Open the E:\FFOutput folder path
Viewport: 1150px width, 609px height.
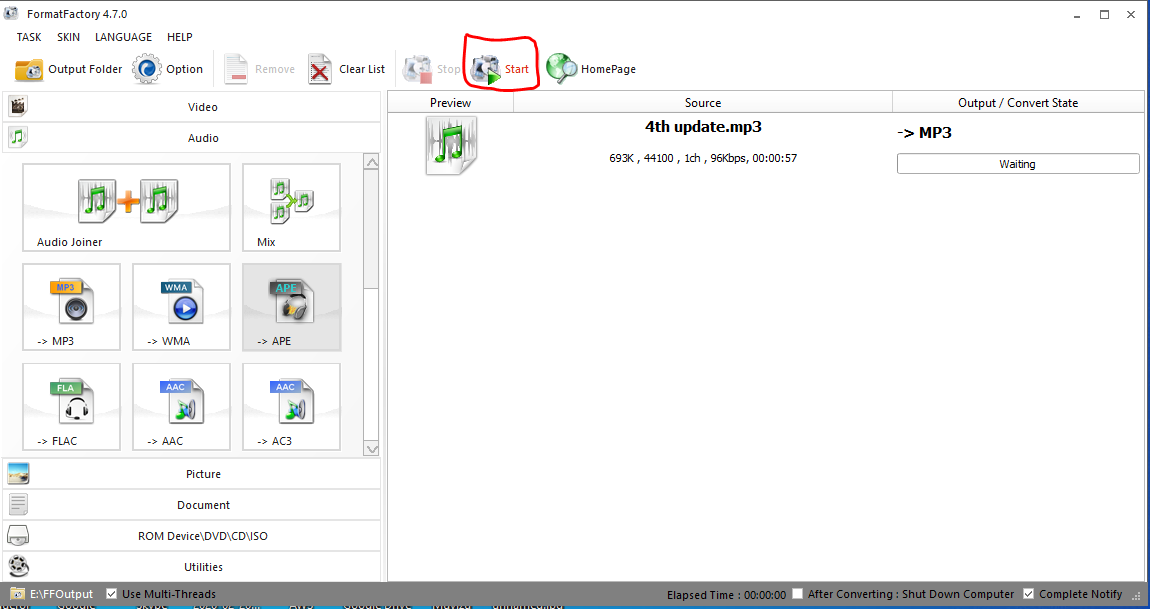click(x=62, y=594)
